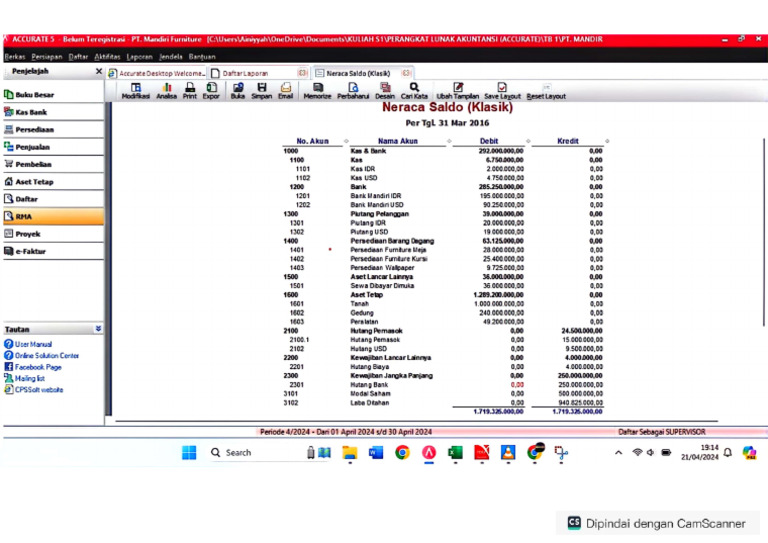Screen dimensions: 768x543
Task: Open the Pembelian module
Action: click(x=53, y=165)
